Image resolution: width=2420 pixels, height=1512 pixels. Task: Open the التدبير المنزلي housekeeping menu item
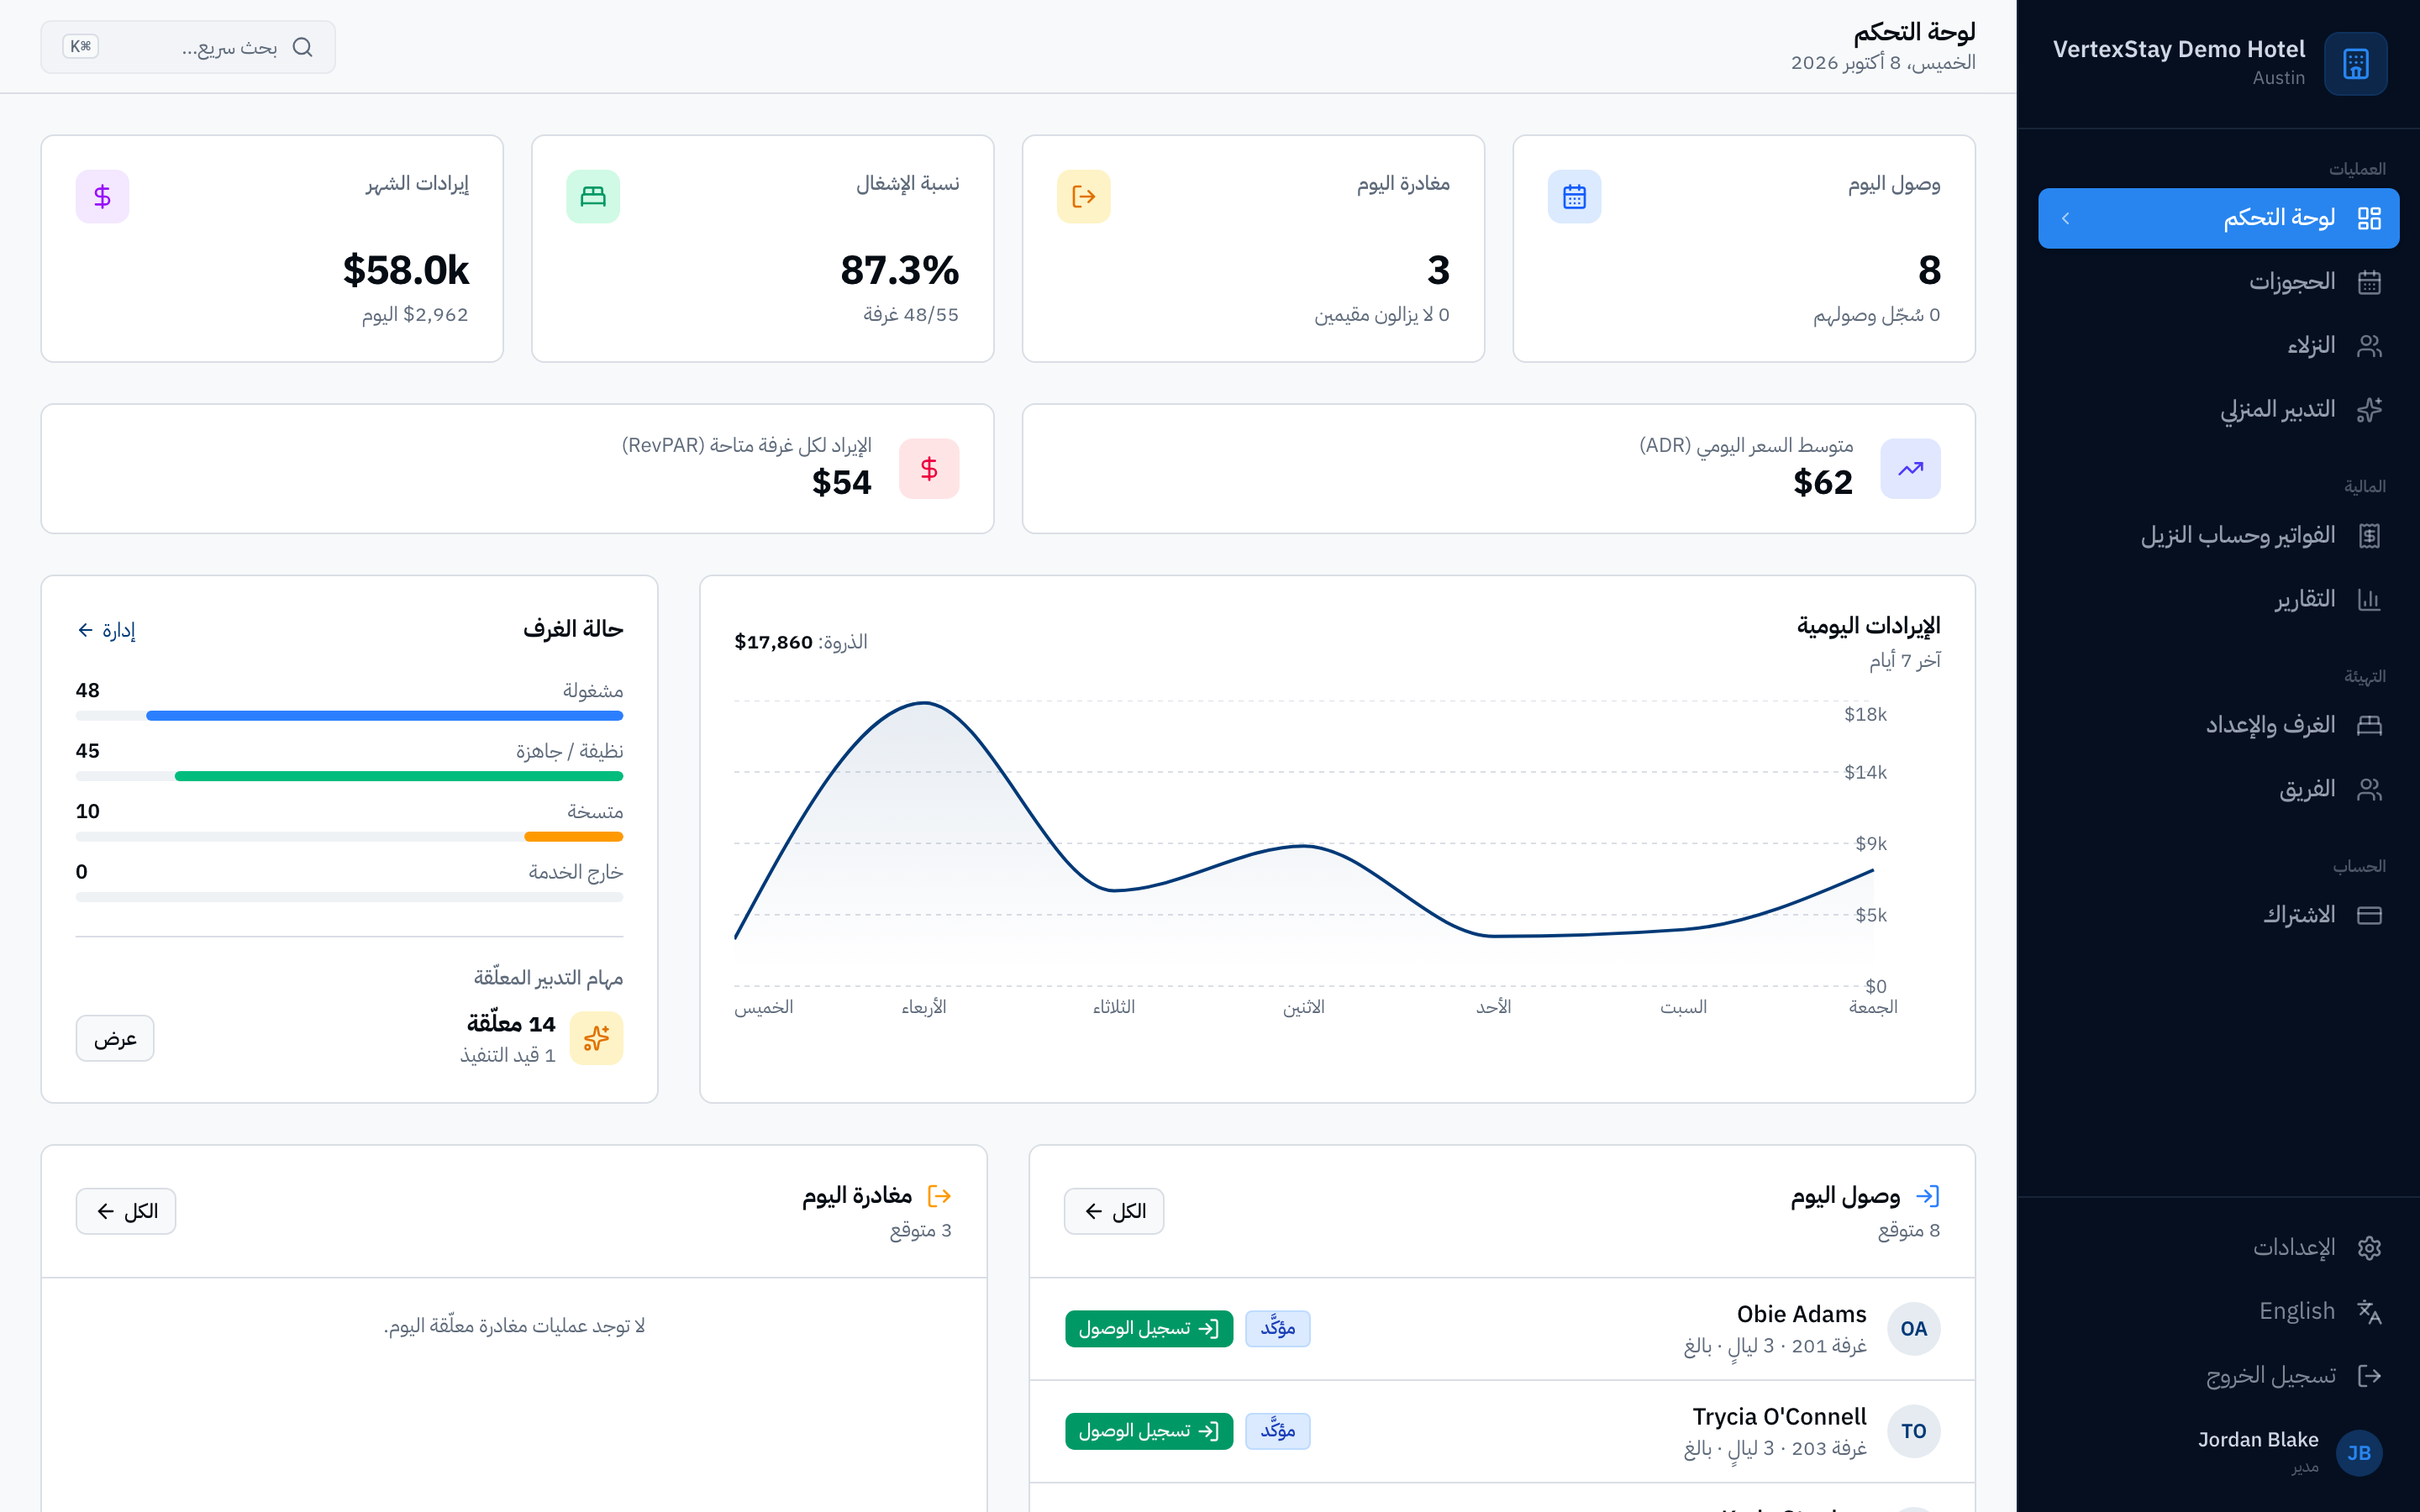(2218, 410)
